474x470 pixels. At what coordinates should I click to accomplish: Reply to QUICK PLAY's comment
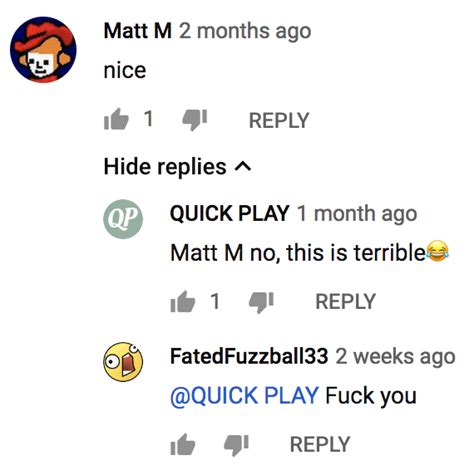tap(345, 301)
